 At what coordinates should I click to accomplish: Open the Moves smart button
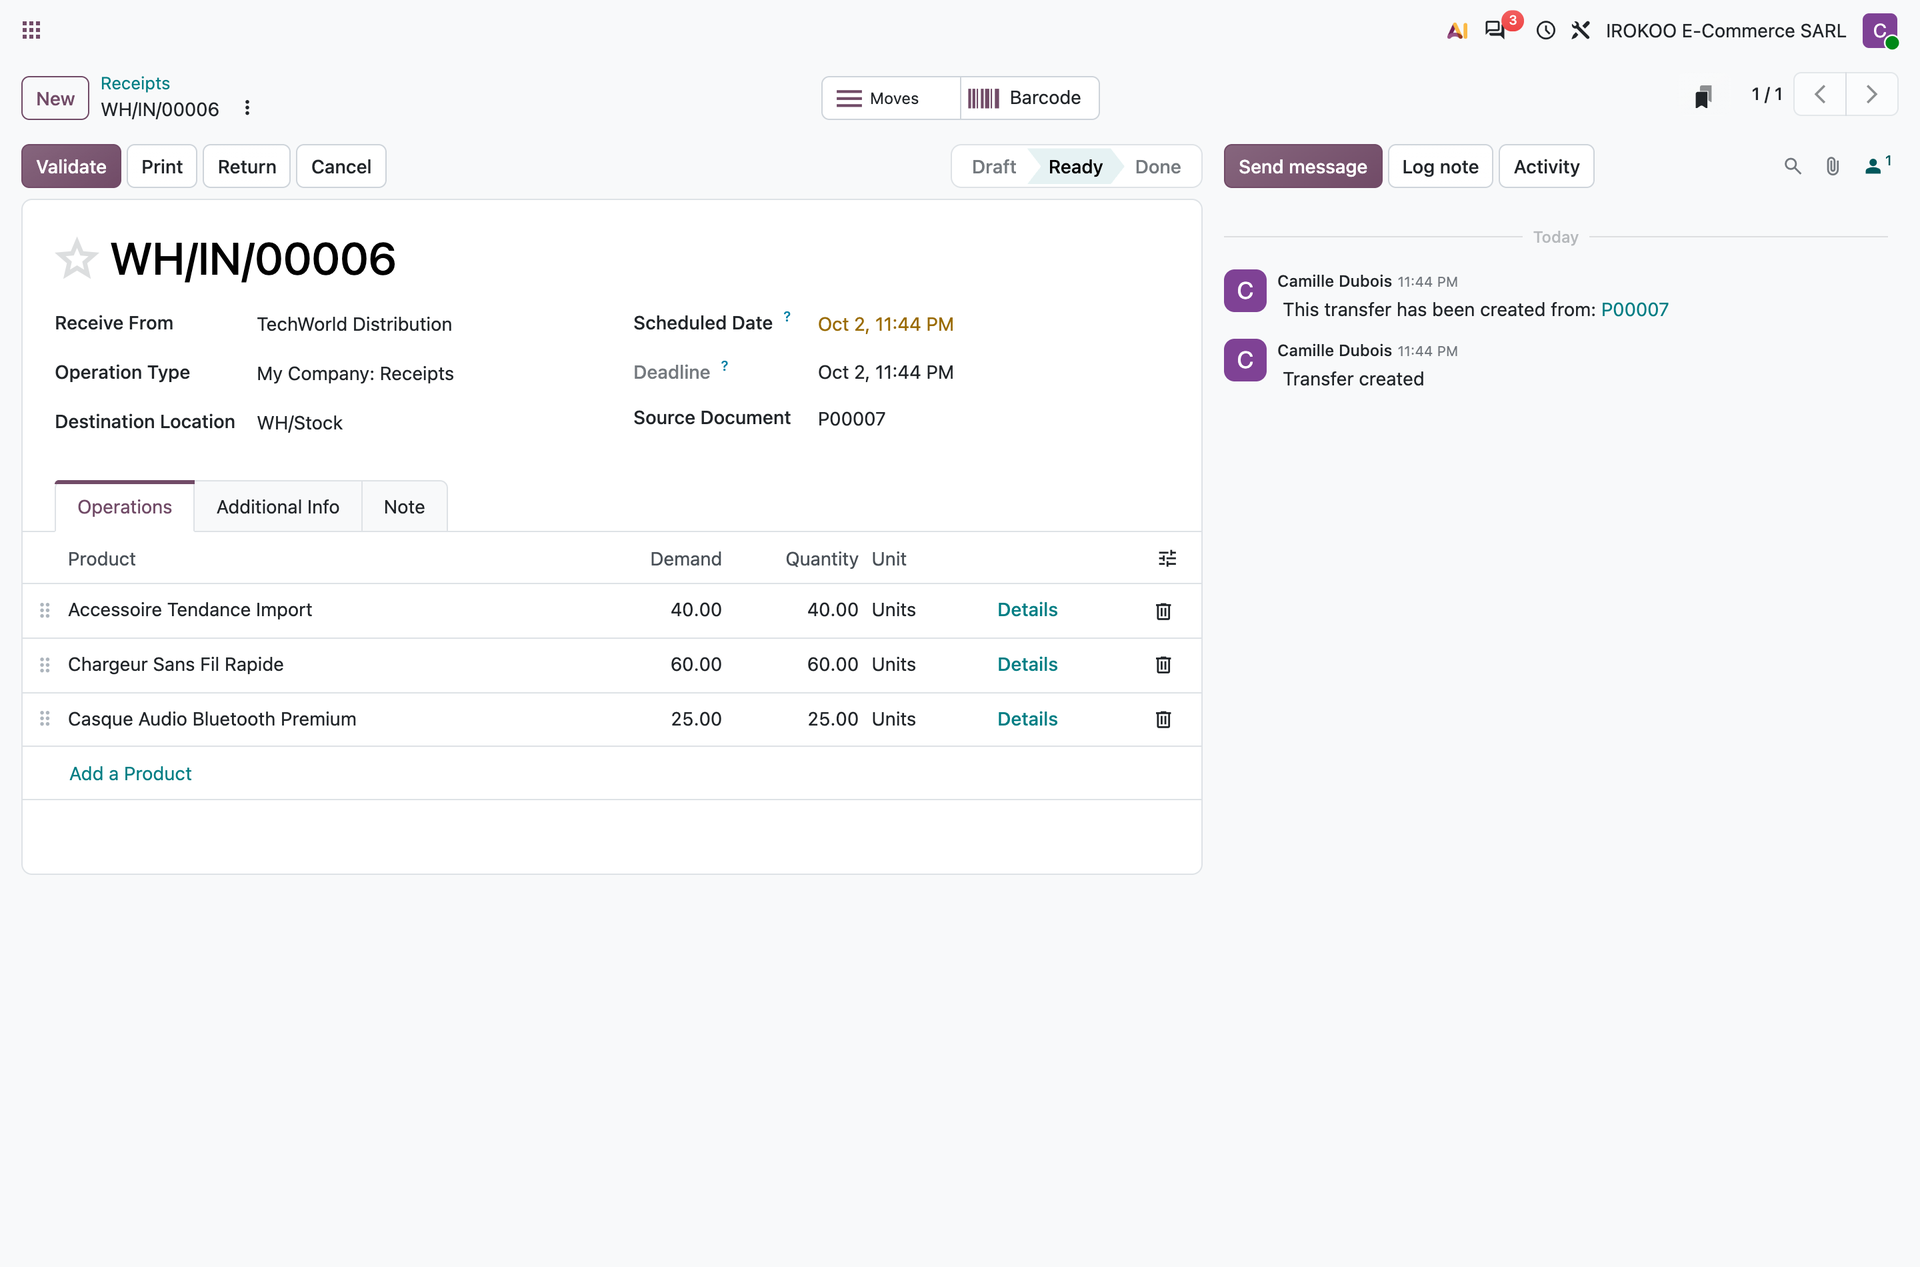(891, 98)
